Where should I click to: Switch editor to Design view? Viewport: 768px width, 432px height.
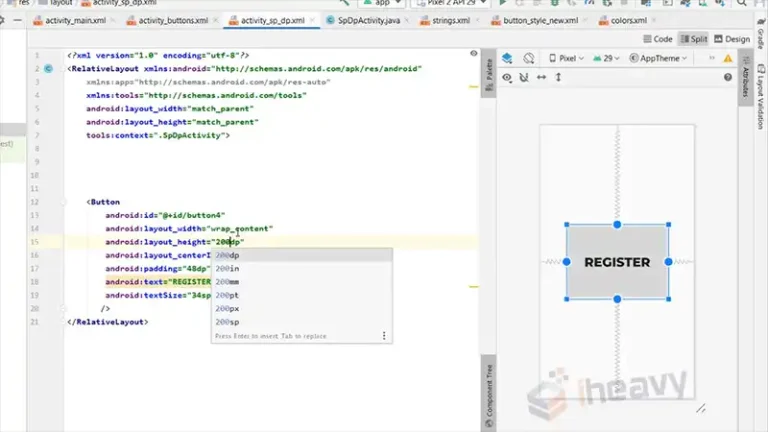(x=732, y=39)
